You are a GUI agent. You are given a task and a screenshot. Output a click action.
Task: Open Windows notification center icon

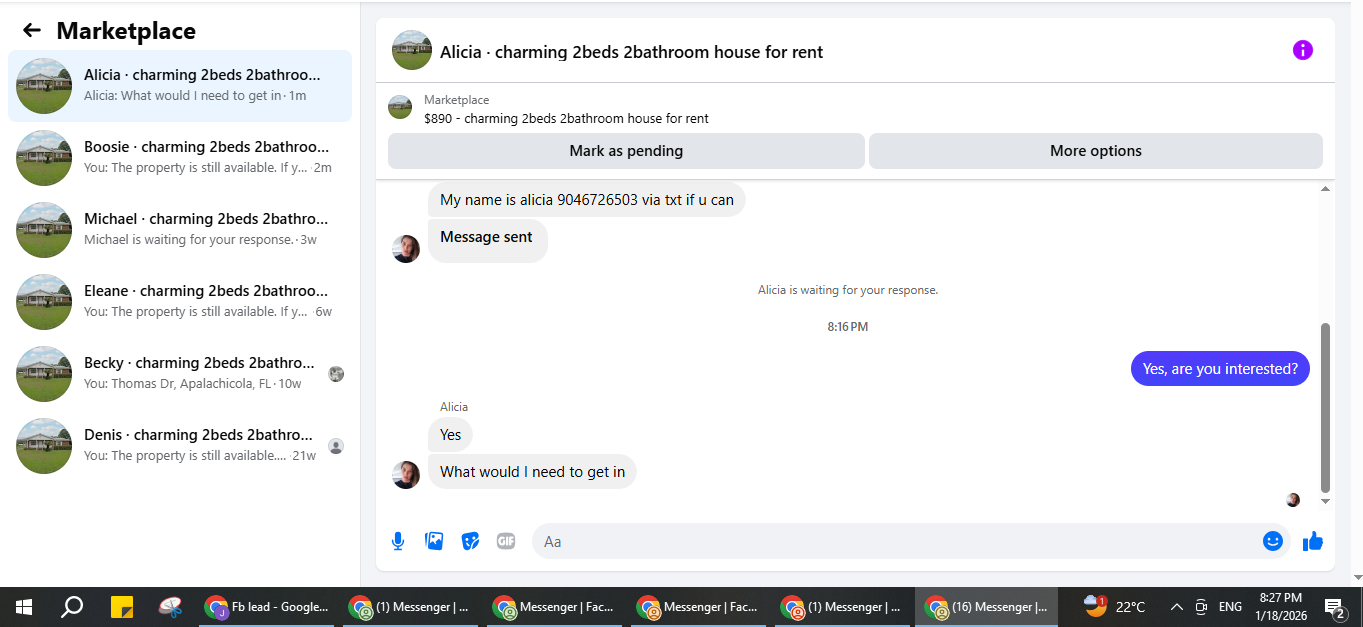pos(1334,607)
